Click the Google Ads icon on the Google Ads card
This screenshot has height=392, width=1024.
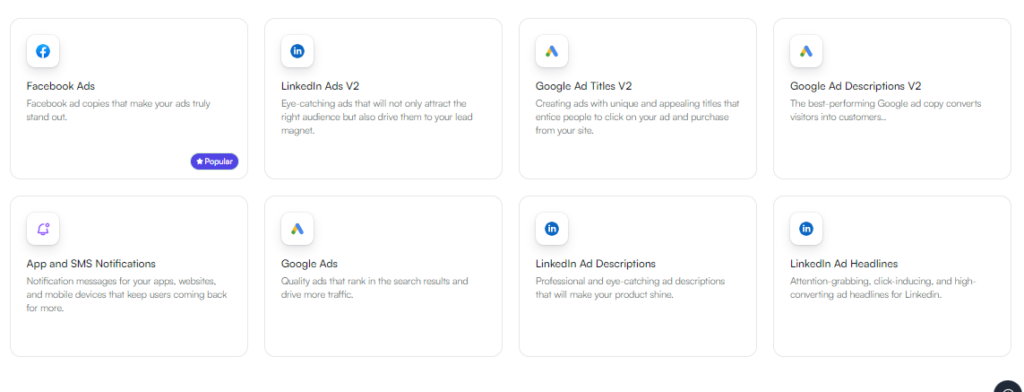tap(297, 229)
